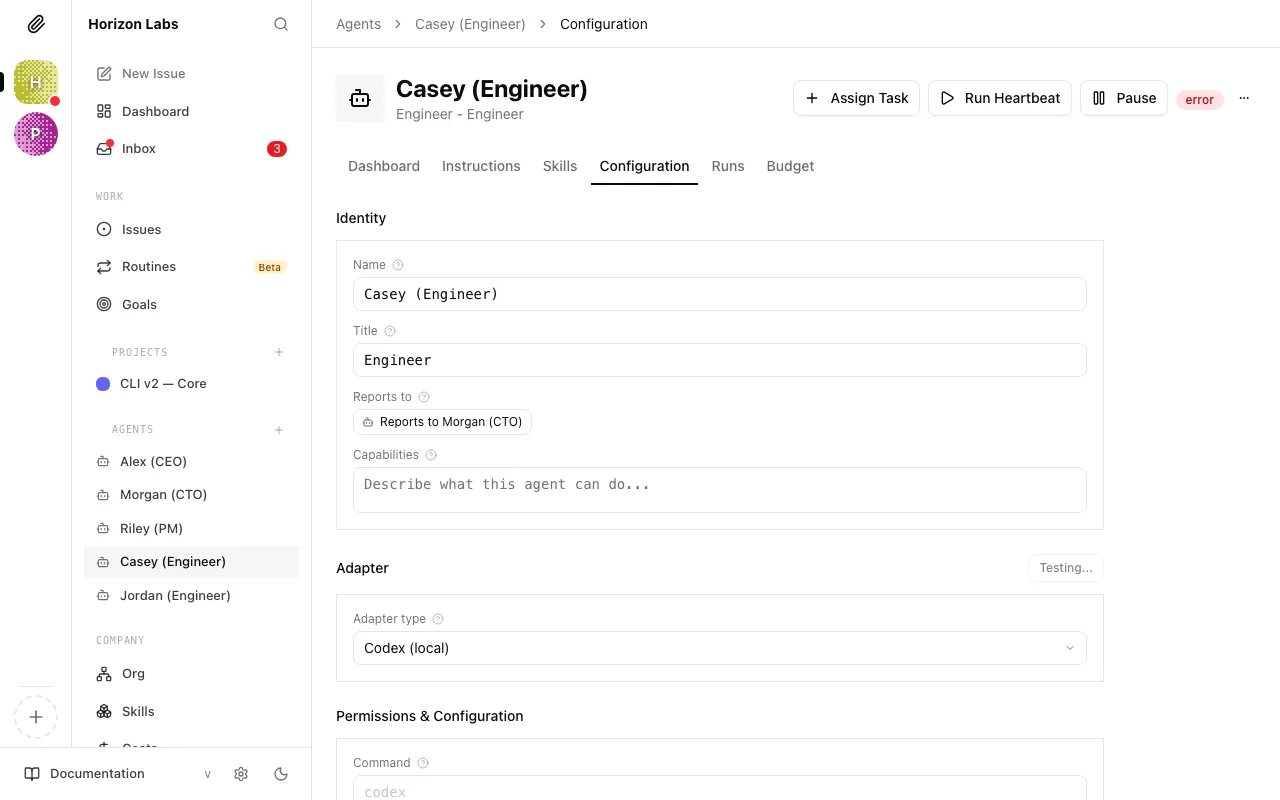Open the three-dot more options menu
The image size is (1280, 800).
(1244, 98)
